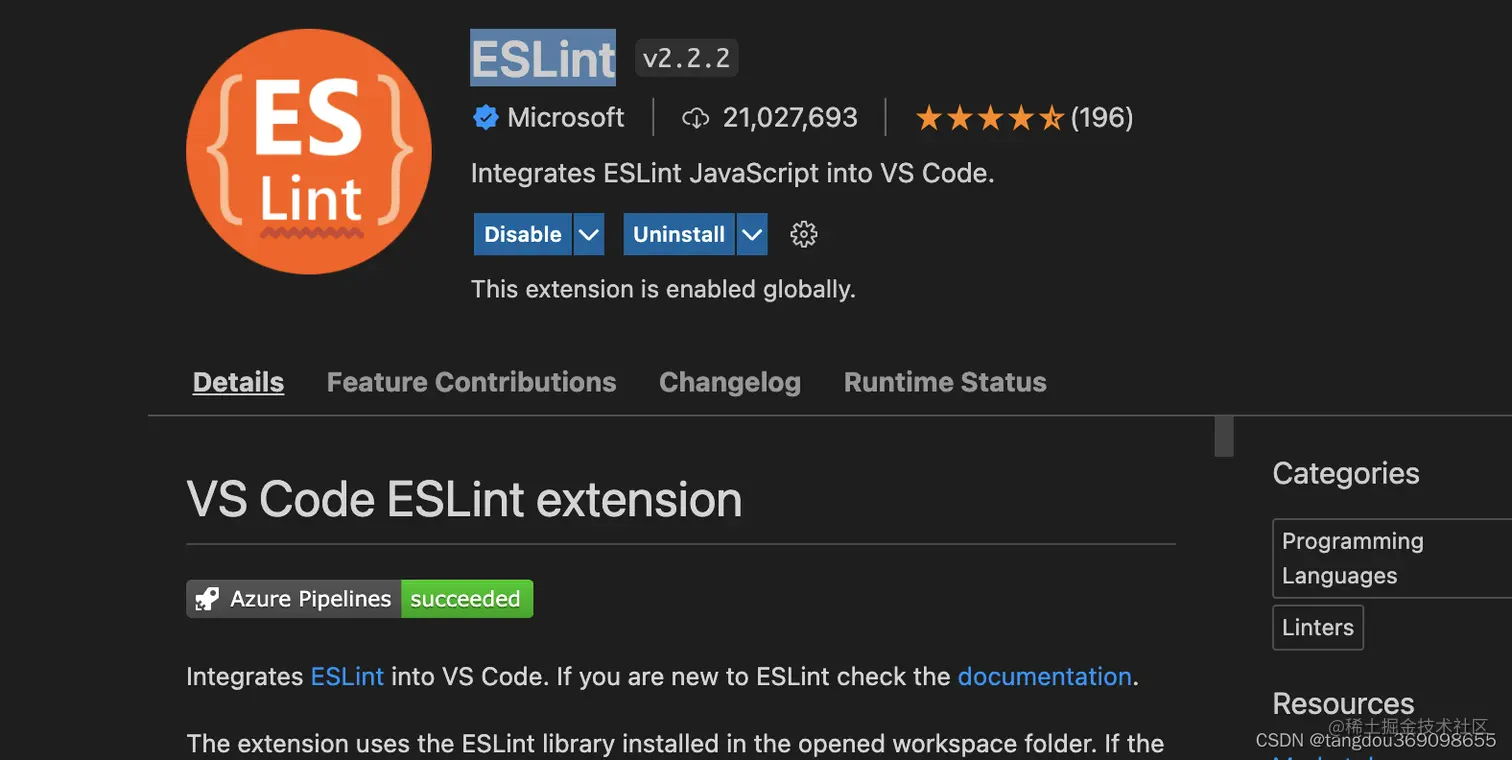
Task: Click 'This extension is enabled globally' text
Action: click(663, 290)
